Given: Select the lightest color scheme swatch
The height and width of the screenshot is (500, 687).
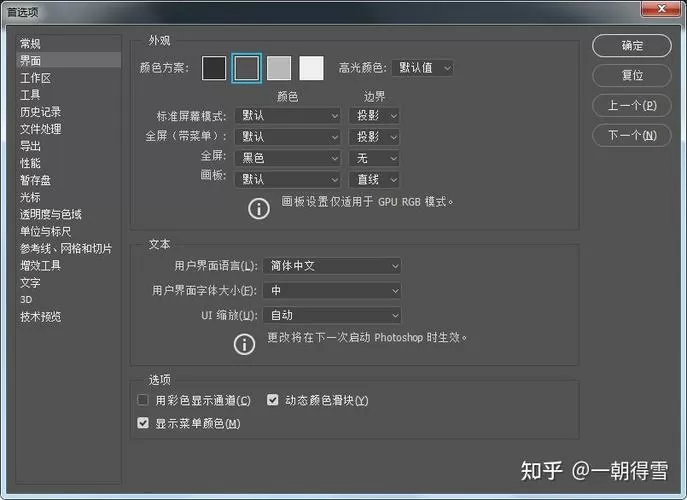Looking at the screenshot, I should click(x=311, y=68).
